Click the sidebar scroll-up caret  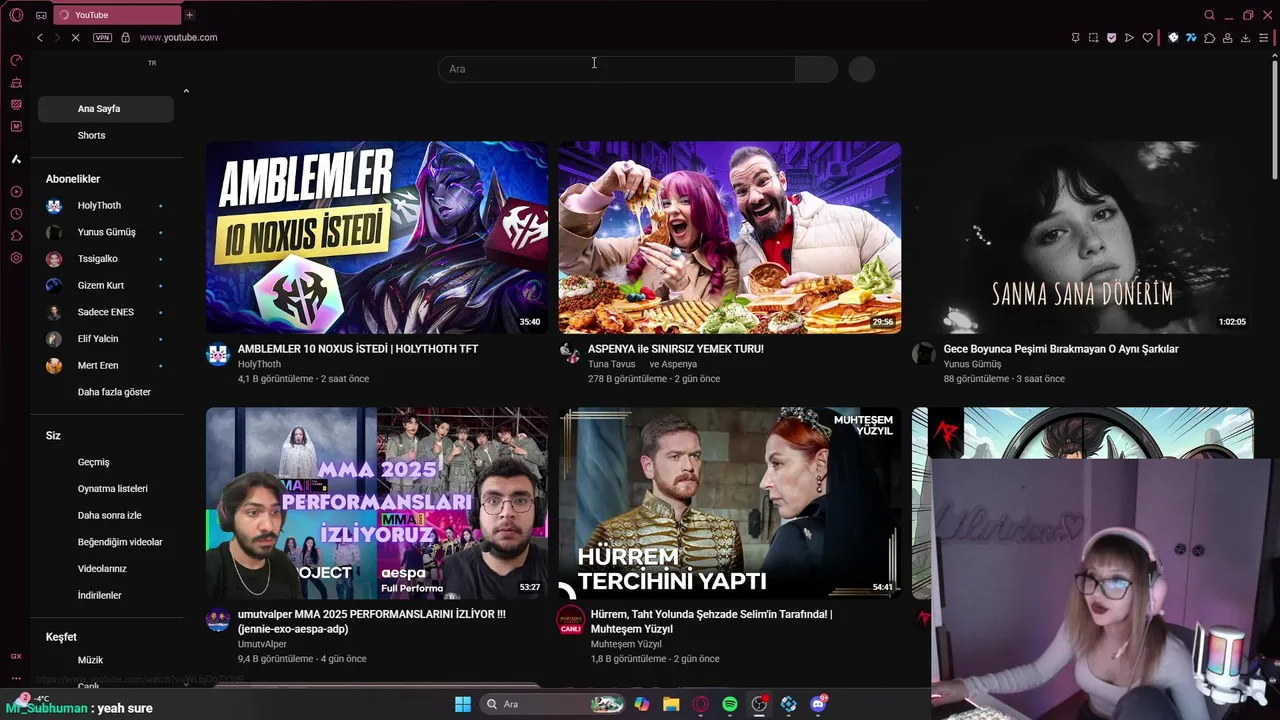[x=186, y=91]
